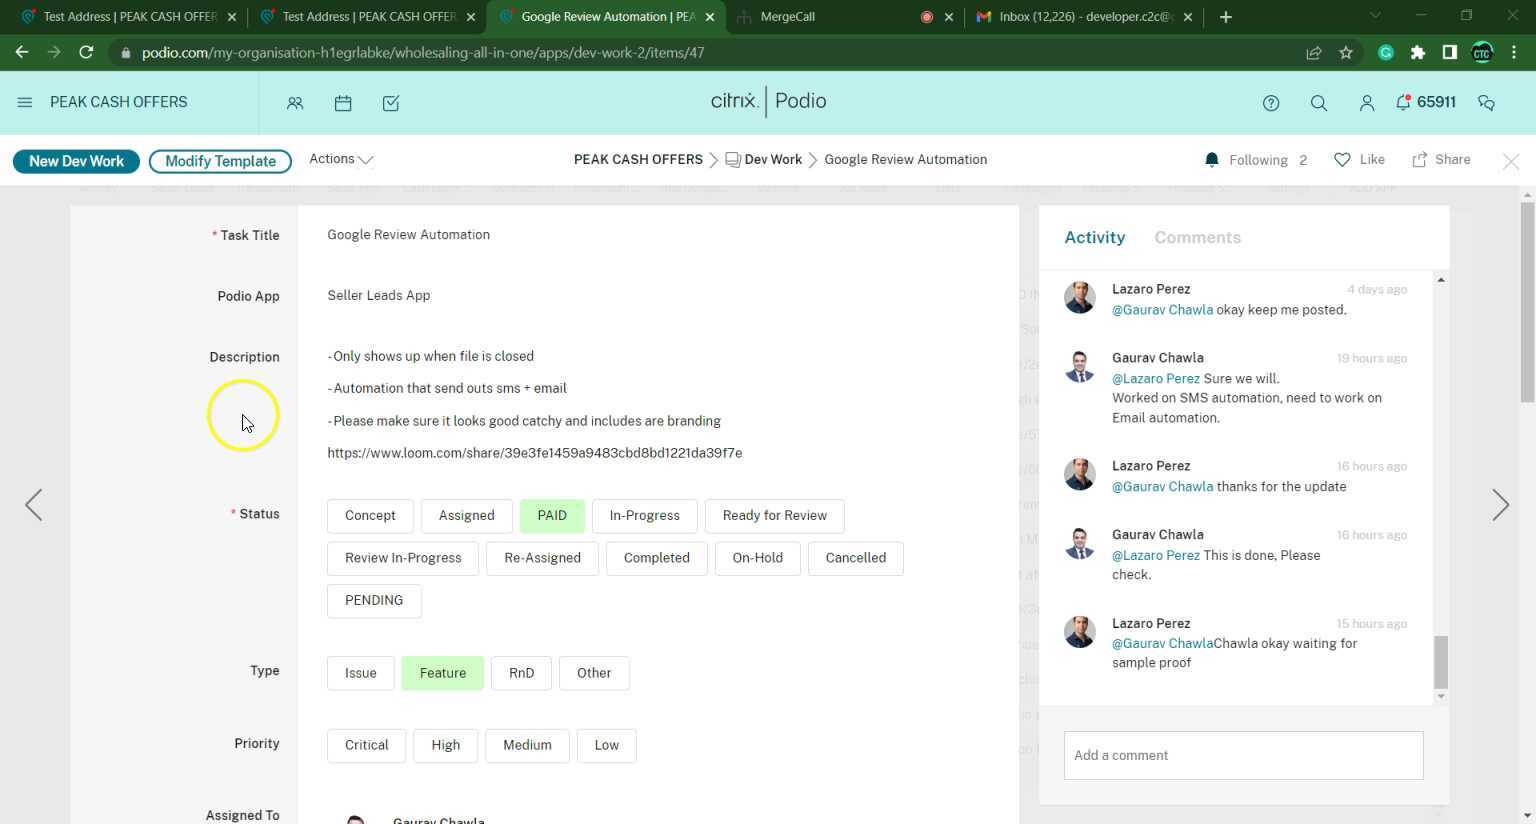Set status to In-Progress
The width and height of the screenshot is (1536, 824).
tap(644, 515)
